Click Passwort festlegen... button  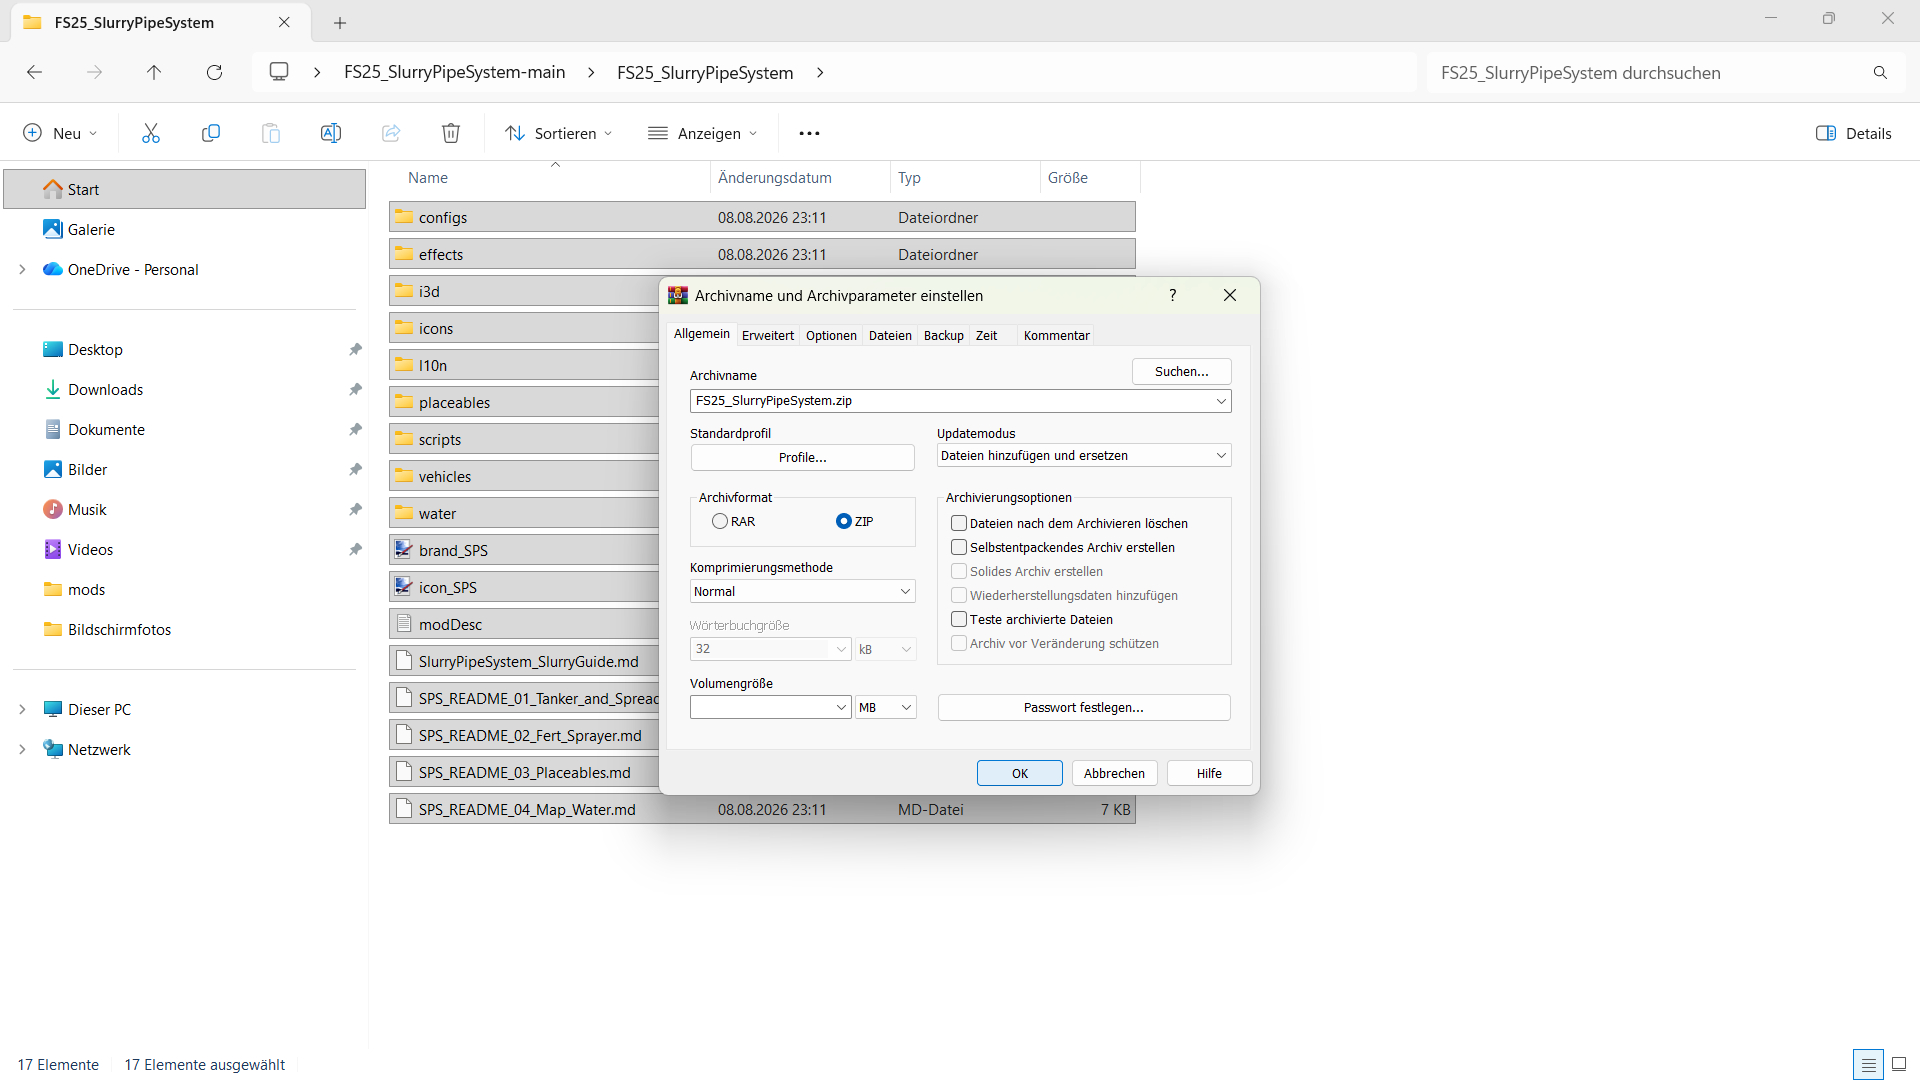(1083, 707)
